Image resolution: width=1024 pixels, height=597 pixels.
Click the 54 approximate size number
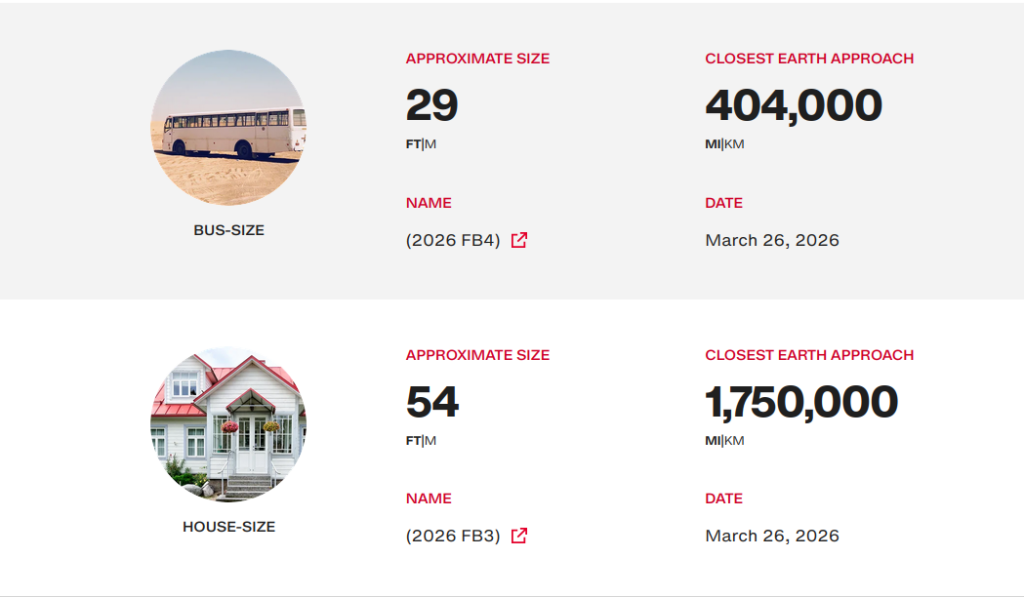tap(432, 402)
